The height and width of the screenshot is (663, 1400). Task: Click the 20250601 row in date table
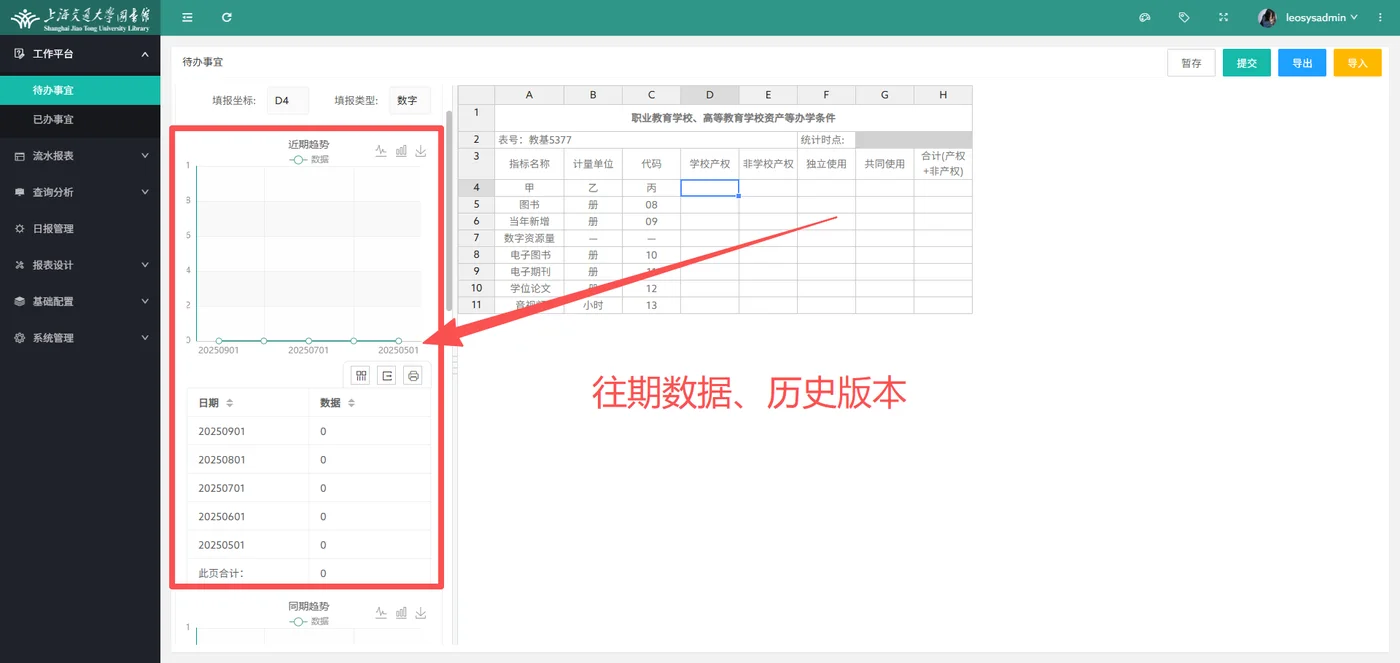pos(309,517)
